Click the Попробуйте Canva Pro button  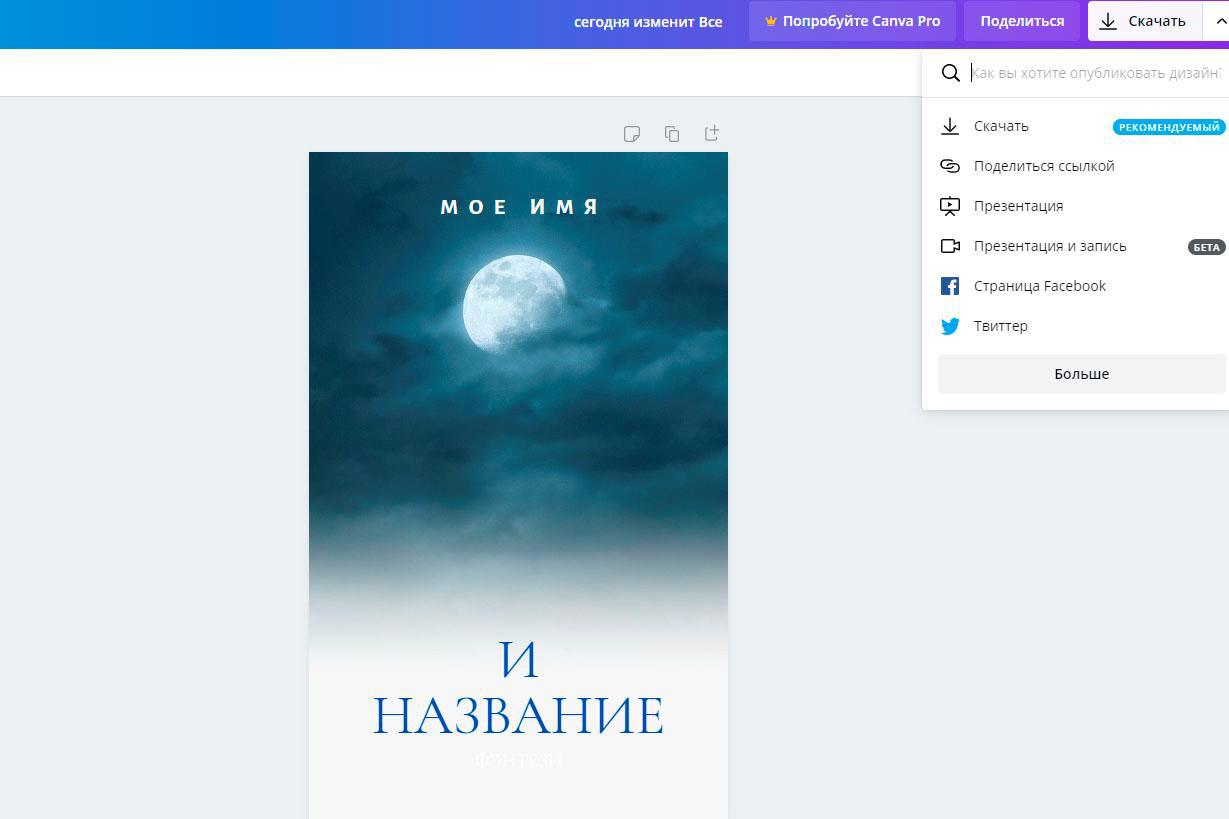852,21
